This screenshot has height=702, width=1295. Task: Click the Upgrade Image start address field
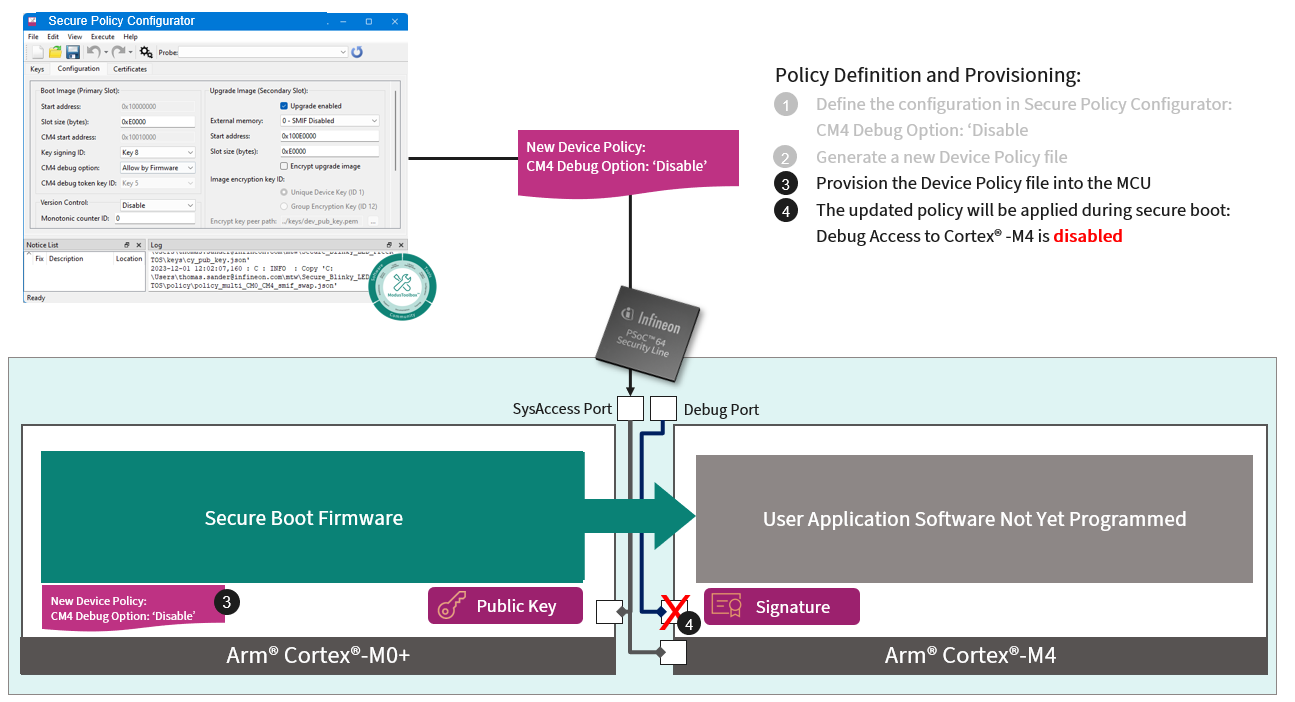tap(329, 136)
